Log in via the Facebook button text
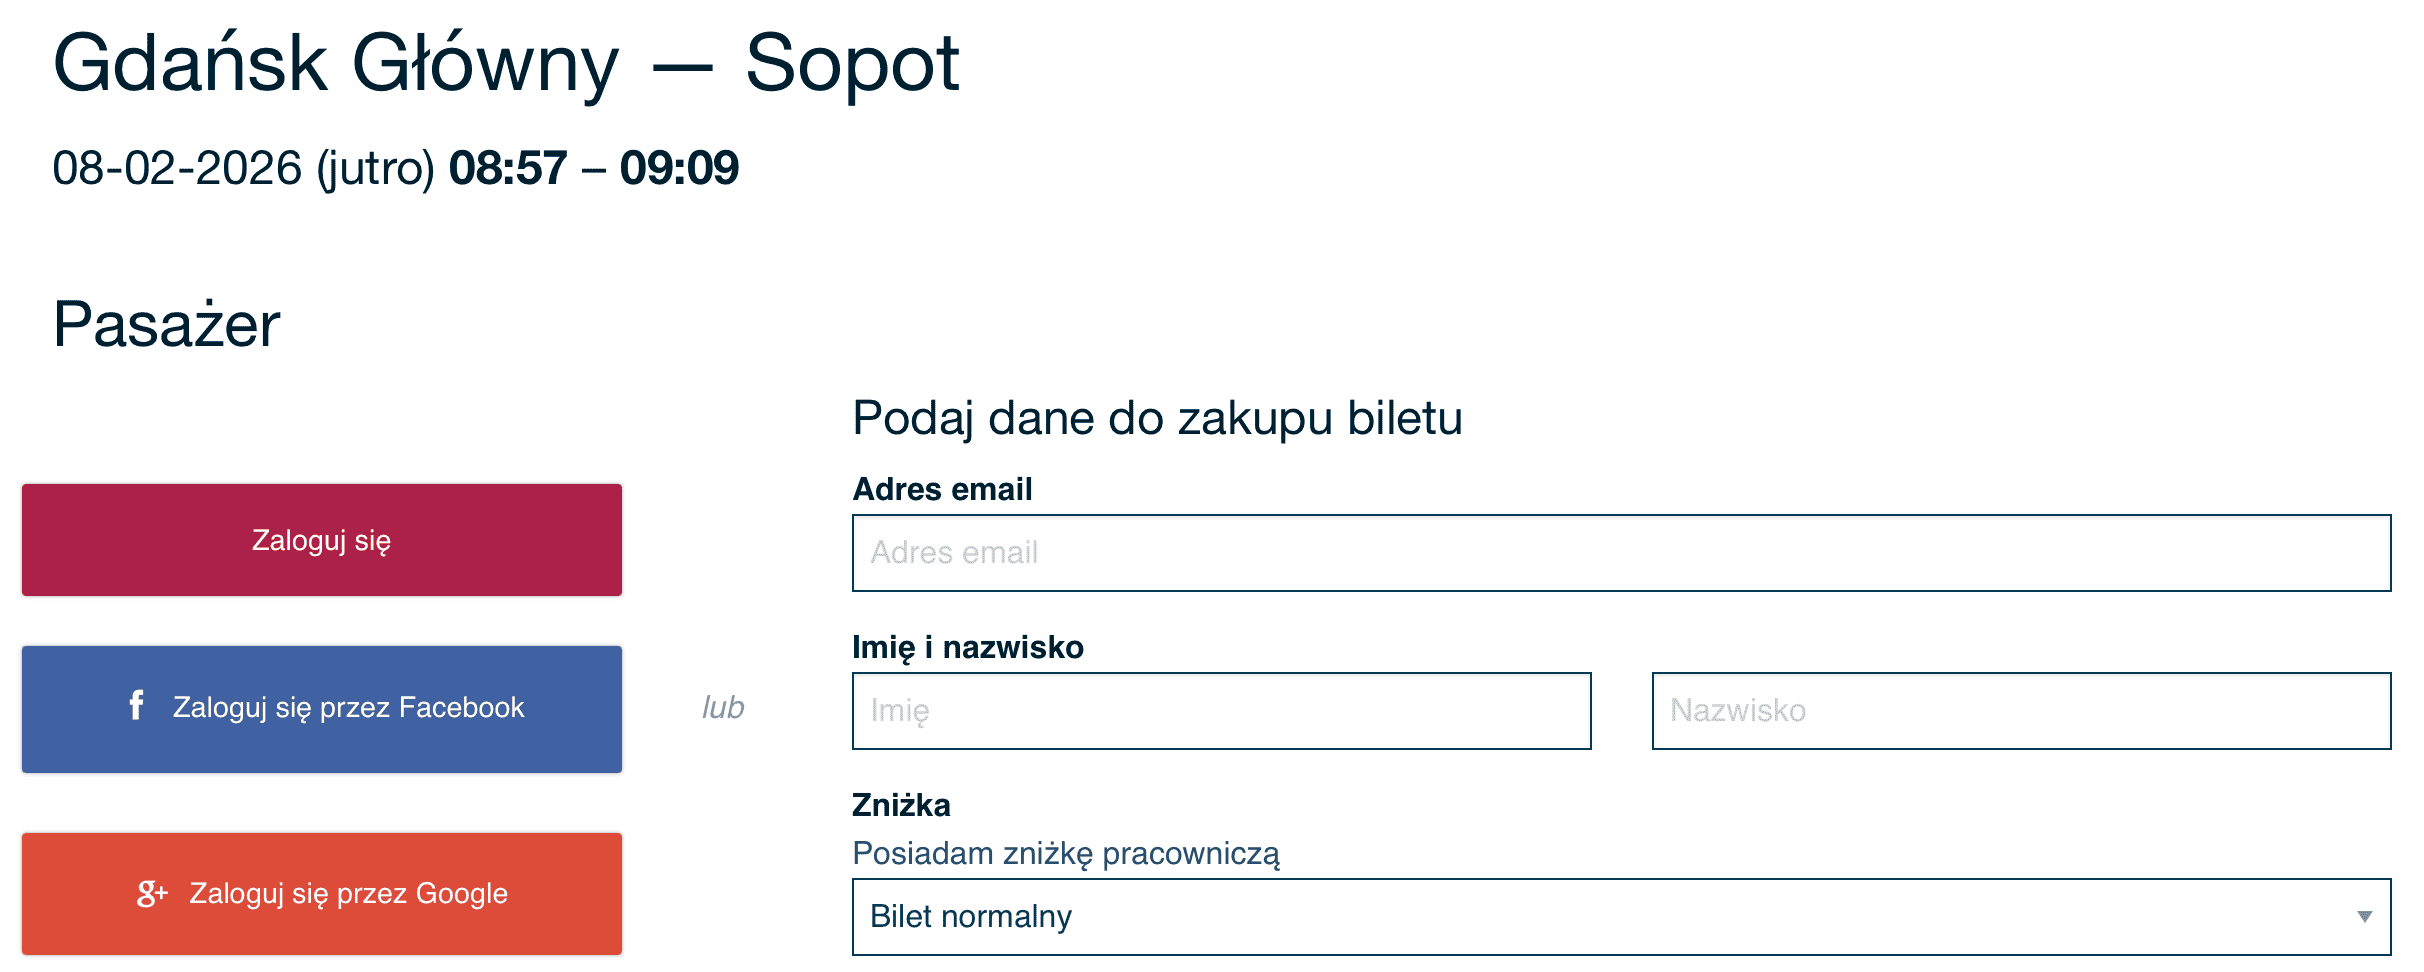2424x972 pixels. (348, 708)
